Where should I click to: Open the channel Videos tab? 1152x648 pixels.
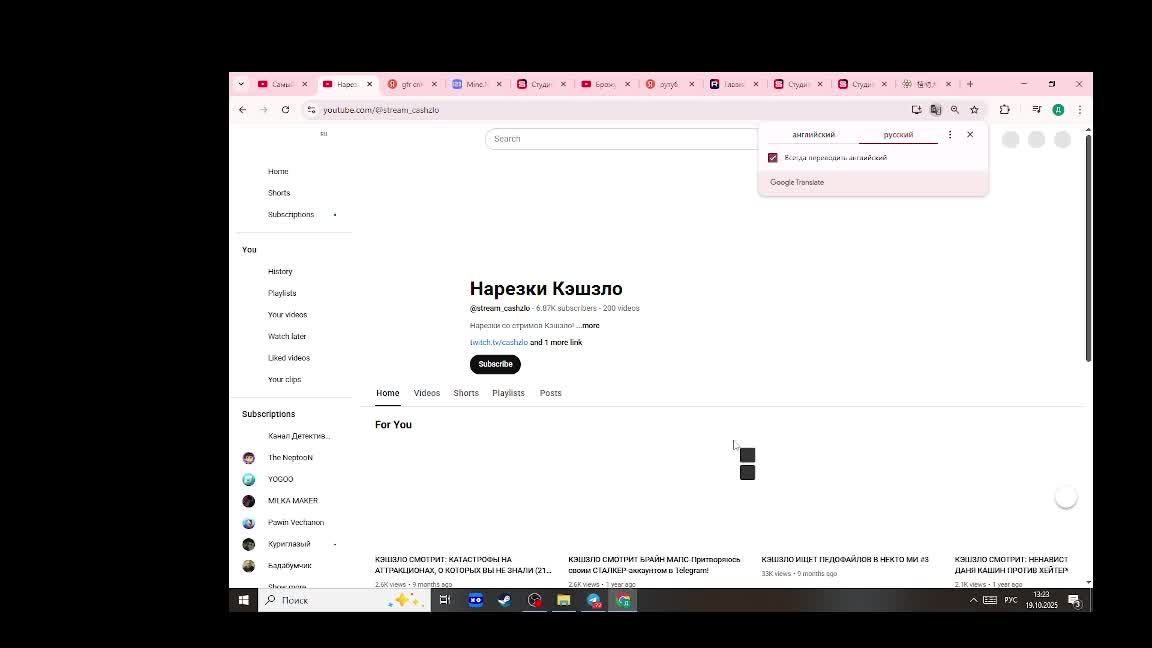[427, 393]
